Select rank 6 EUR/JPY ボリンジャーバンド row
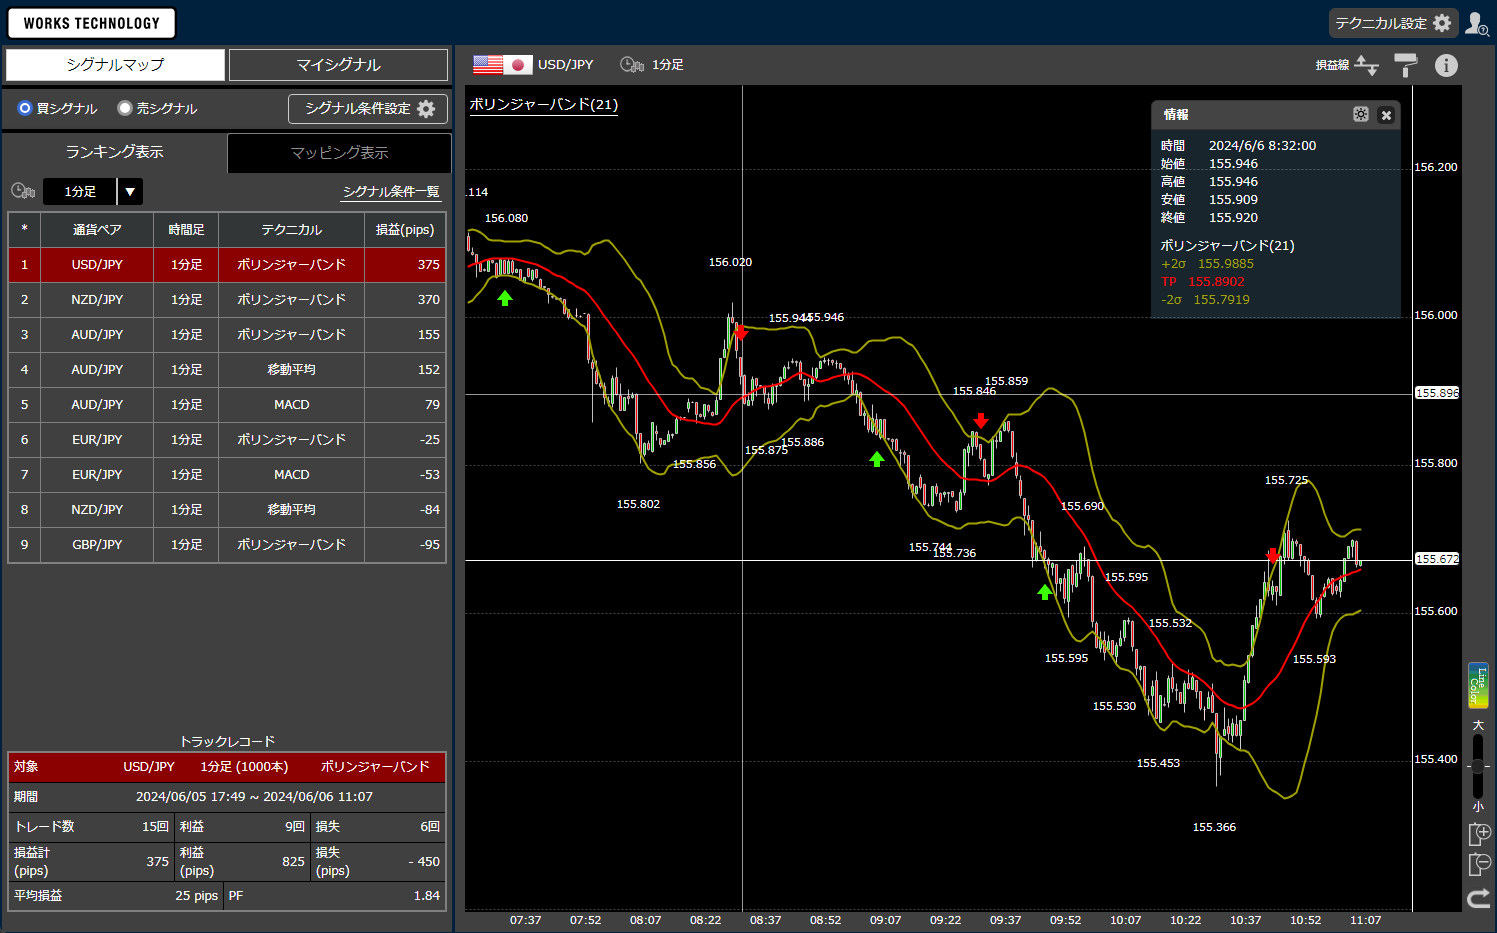 (227, 440)
